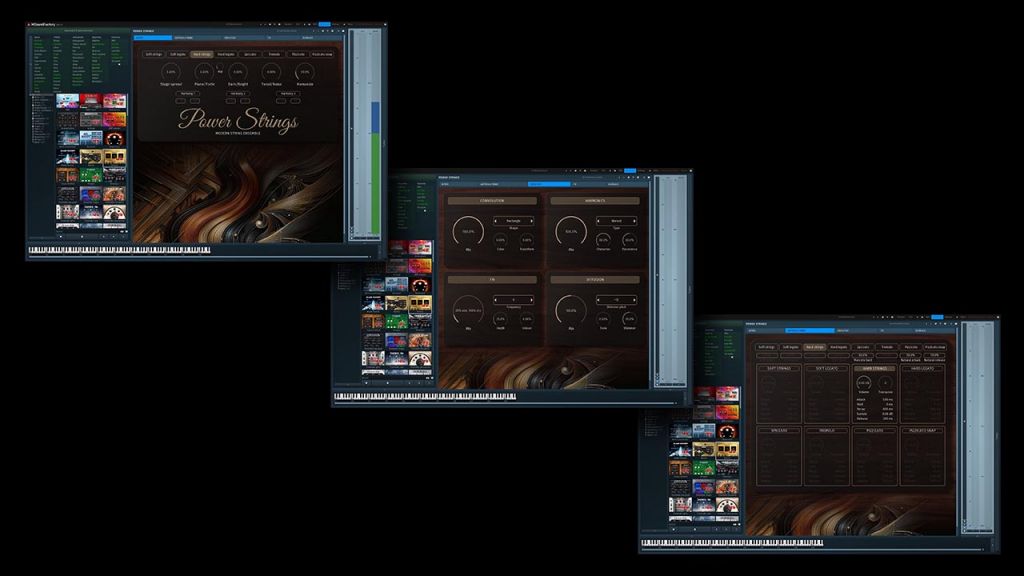This screenshot has width=1024, height=576.
Task: Click the SOFT STRINGS panel header
Action: coord(779,368)
